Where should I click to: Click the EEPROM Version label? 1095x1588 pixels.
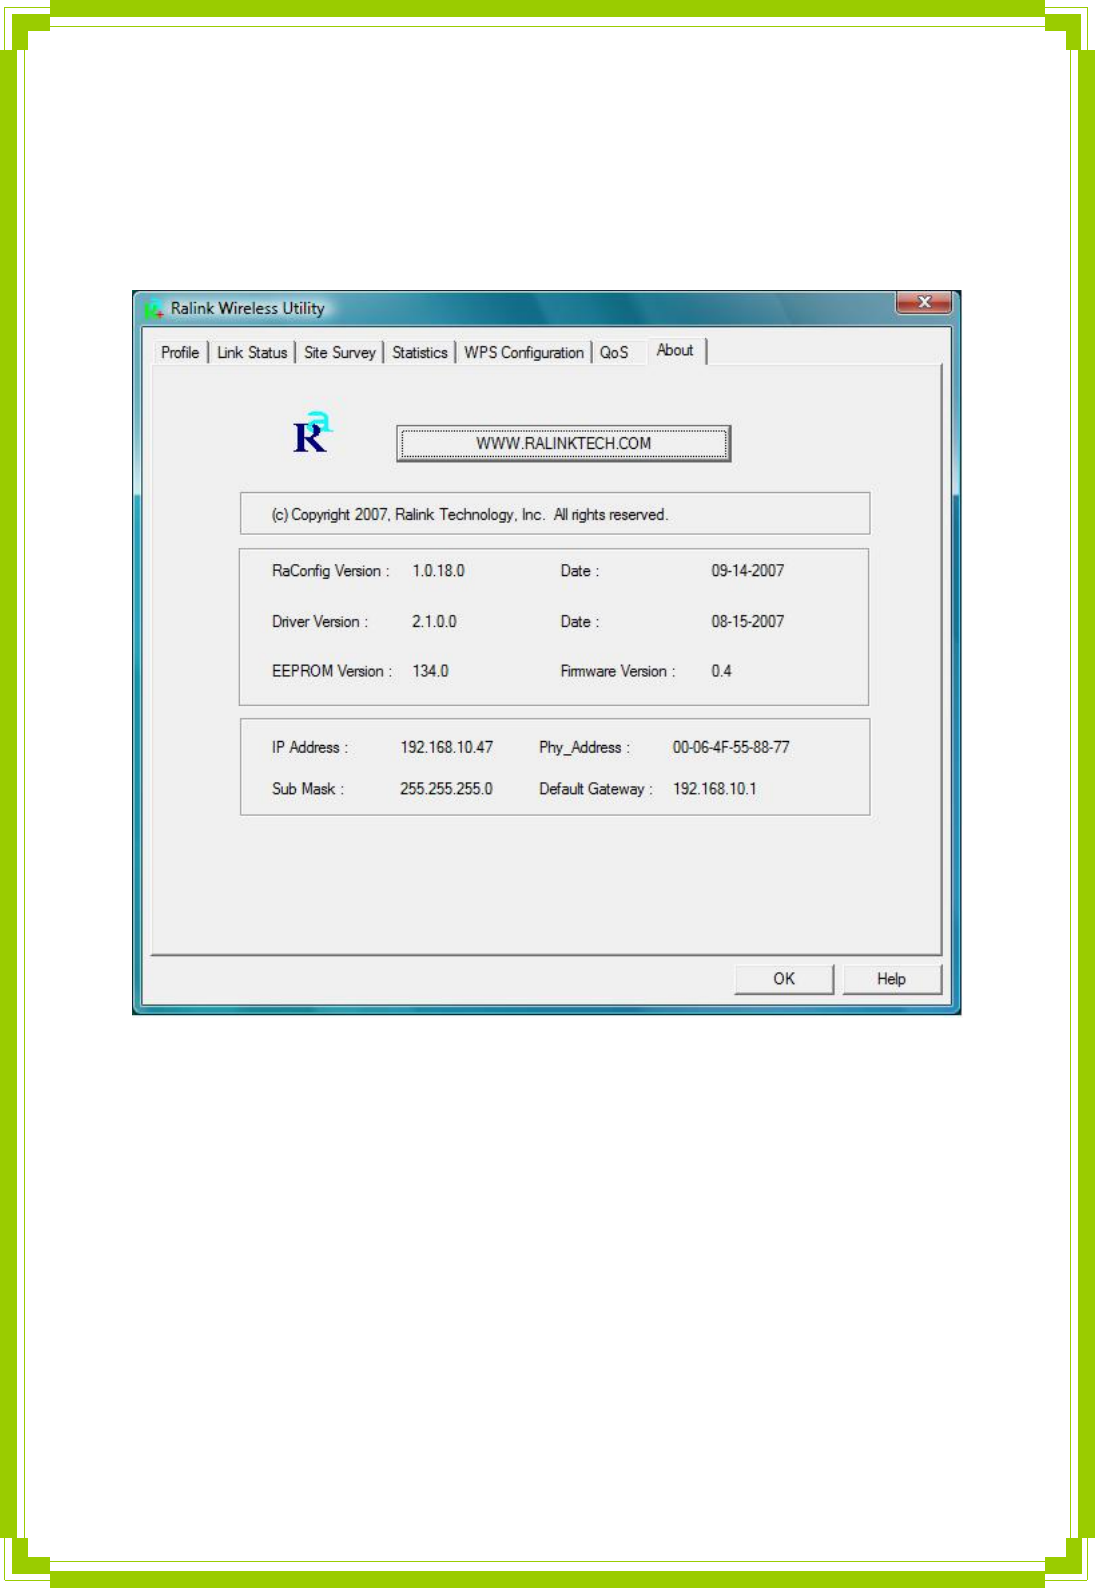tap(331, 671)
